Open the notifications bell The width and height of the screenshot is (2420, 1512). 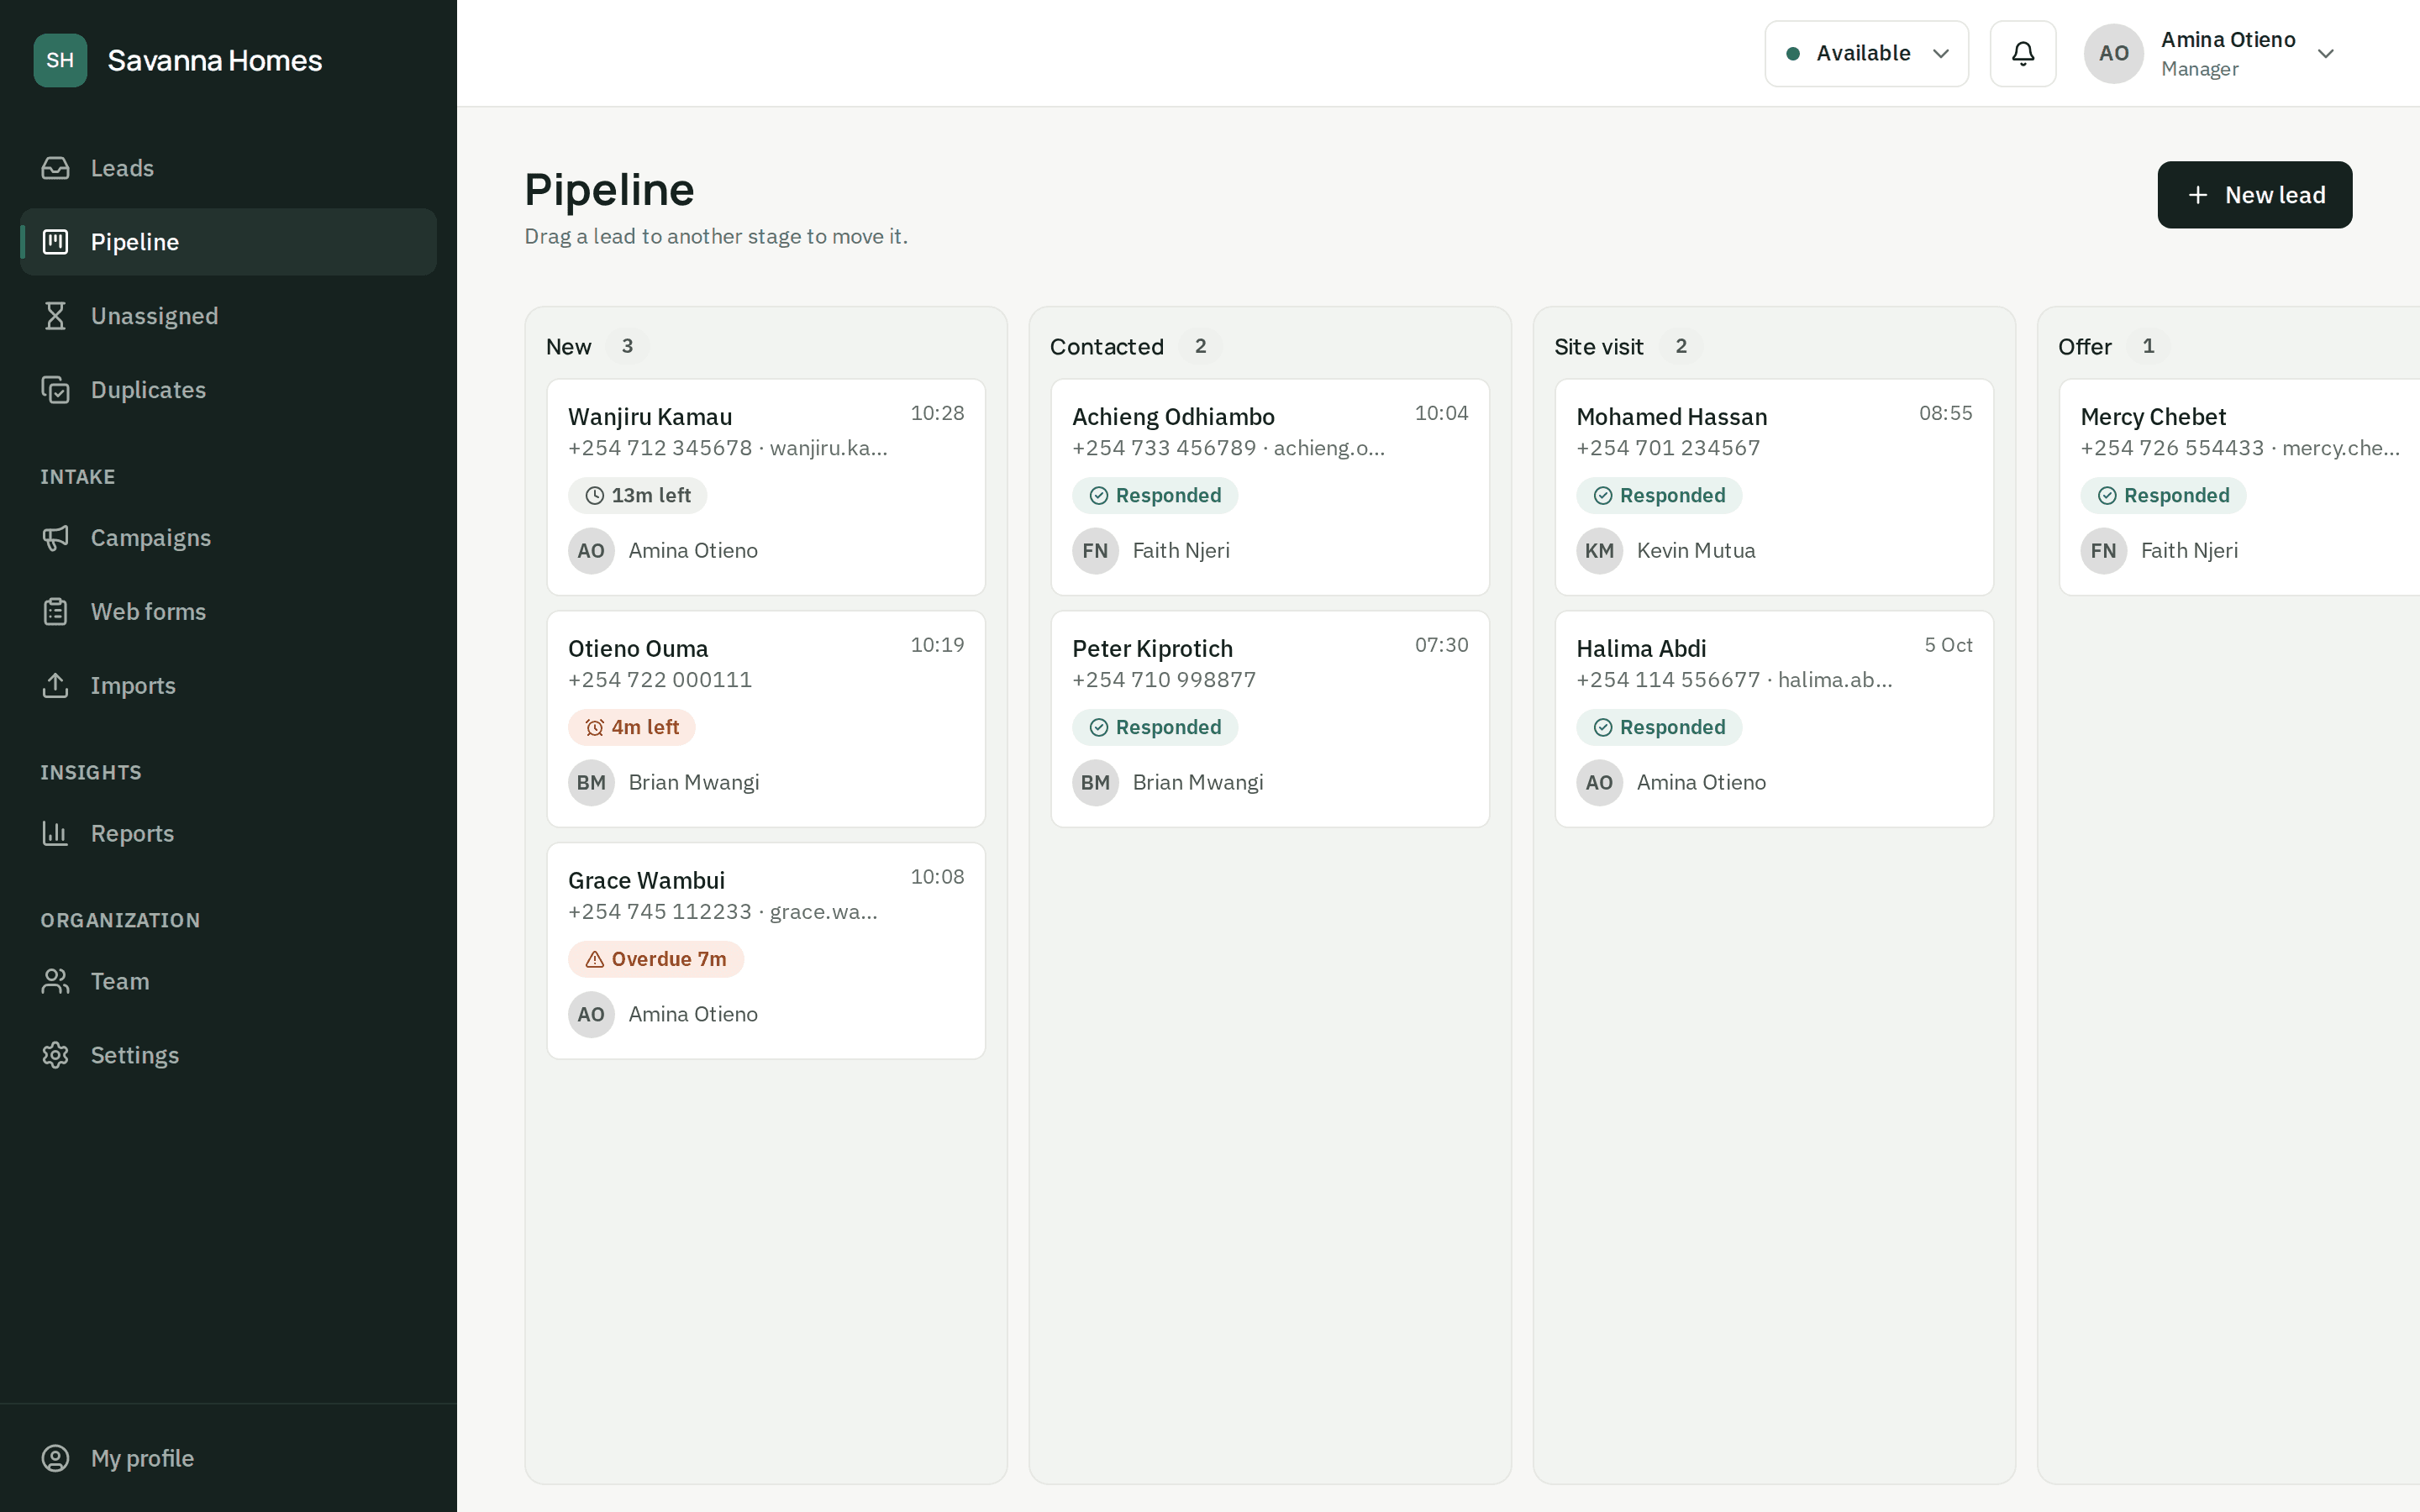point(2022,53)
